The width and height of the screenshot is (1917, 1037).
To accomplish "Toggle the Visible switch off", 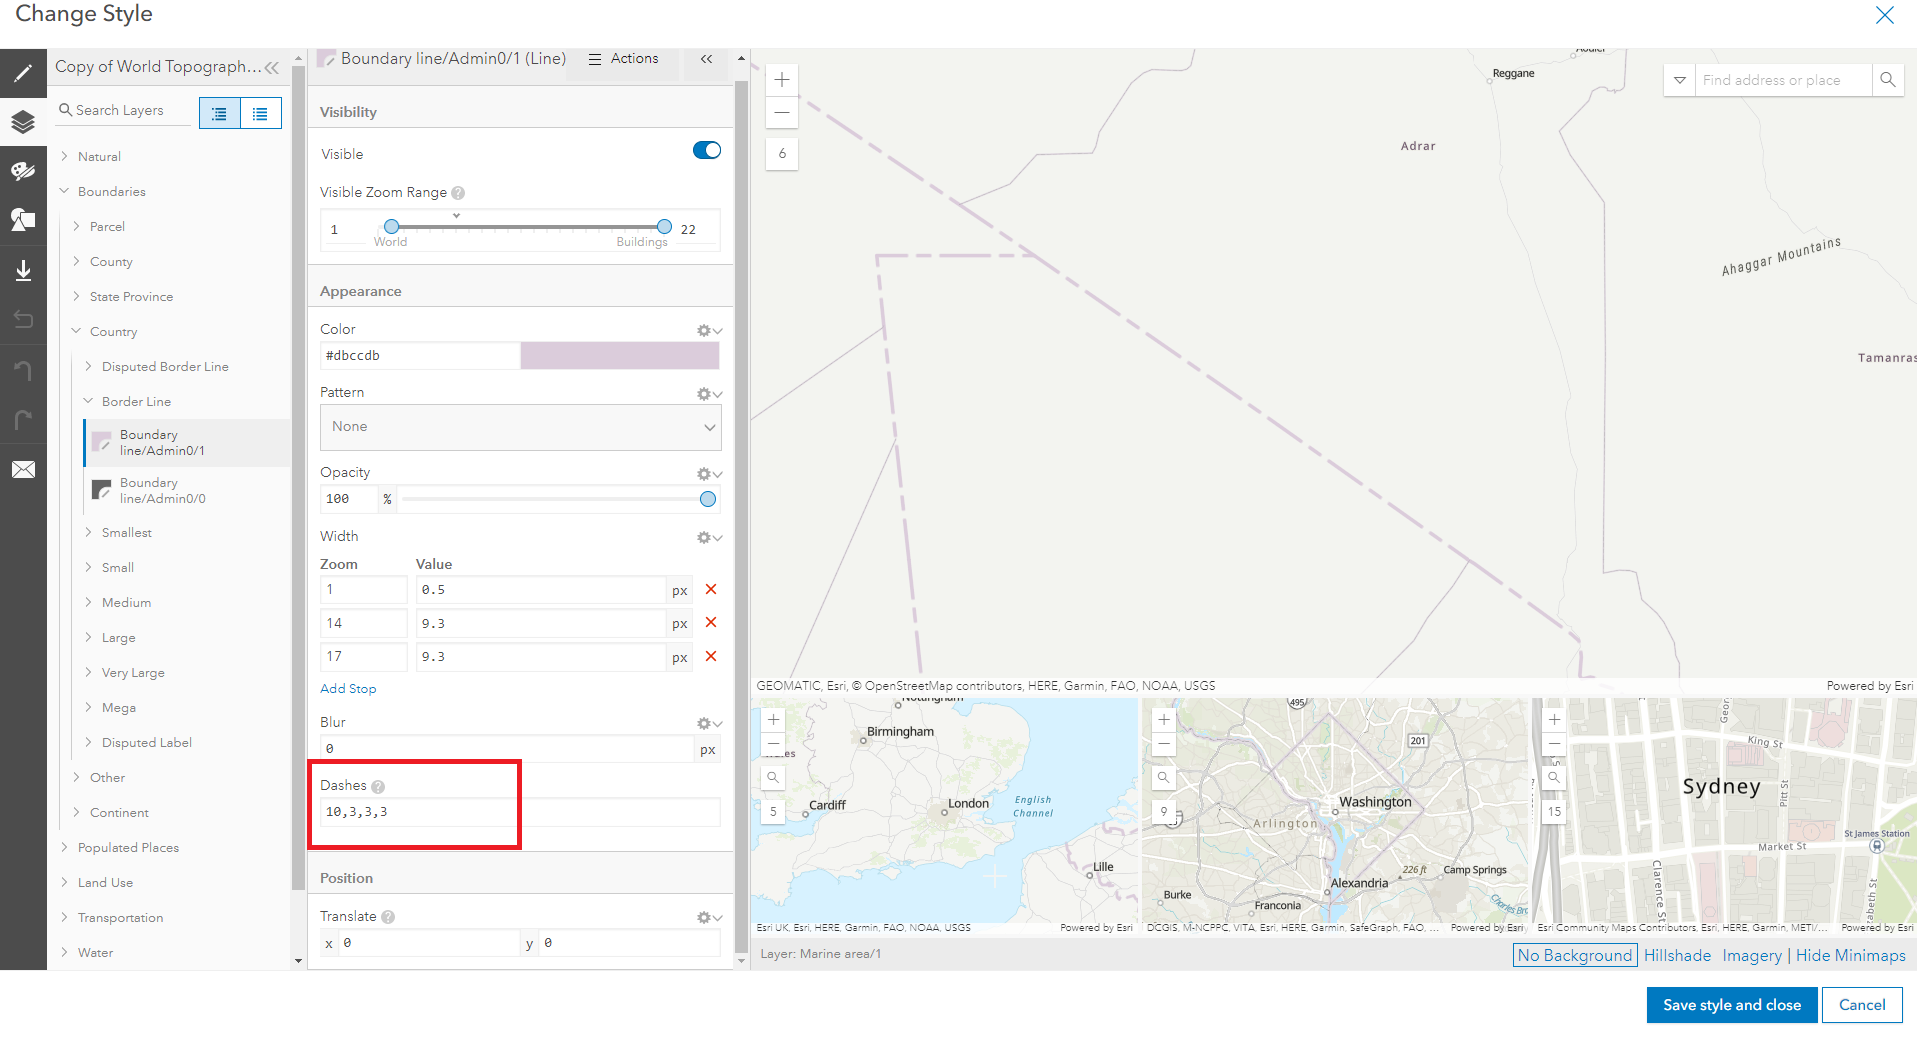I will point(707,150).
